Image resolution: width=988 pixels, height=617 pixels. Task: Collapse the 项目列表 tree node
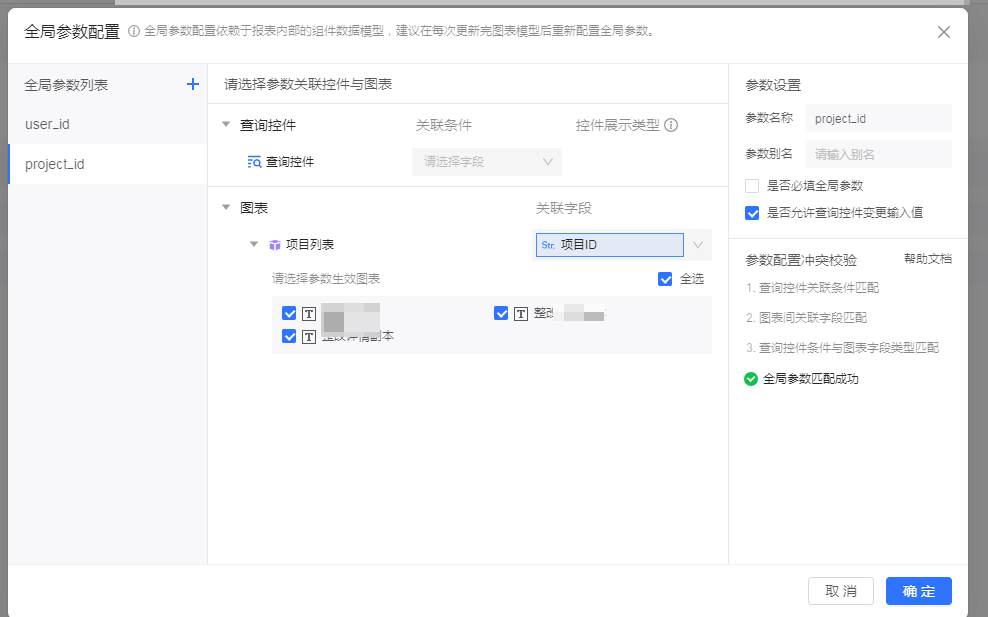(x=254, y=245)
